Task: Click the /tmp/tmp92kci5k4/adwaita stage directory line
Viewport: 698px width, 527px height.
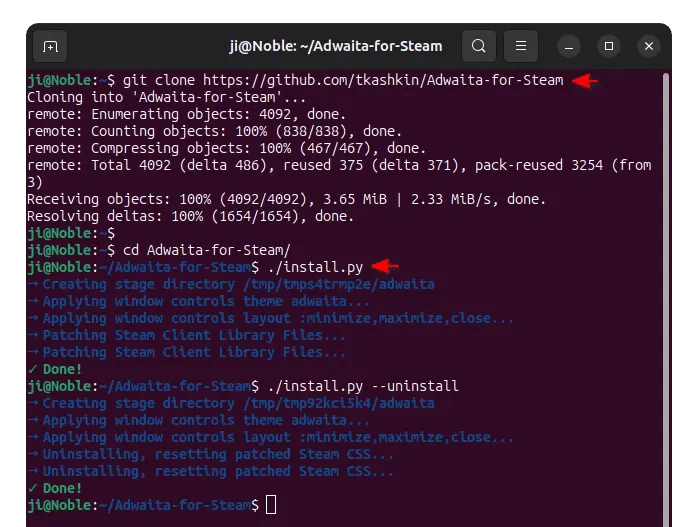Action: [231, 403]
